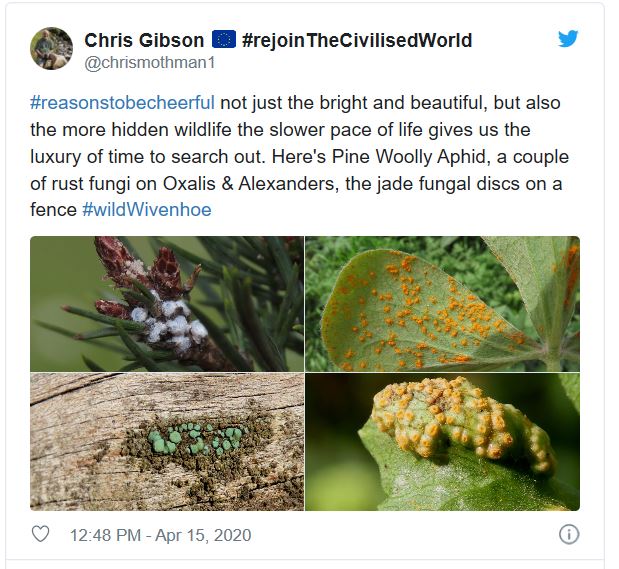
Task: Open the @chrismothman1 handle
Action: pyautogui.click(x=150, y=63)
